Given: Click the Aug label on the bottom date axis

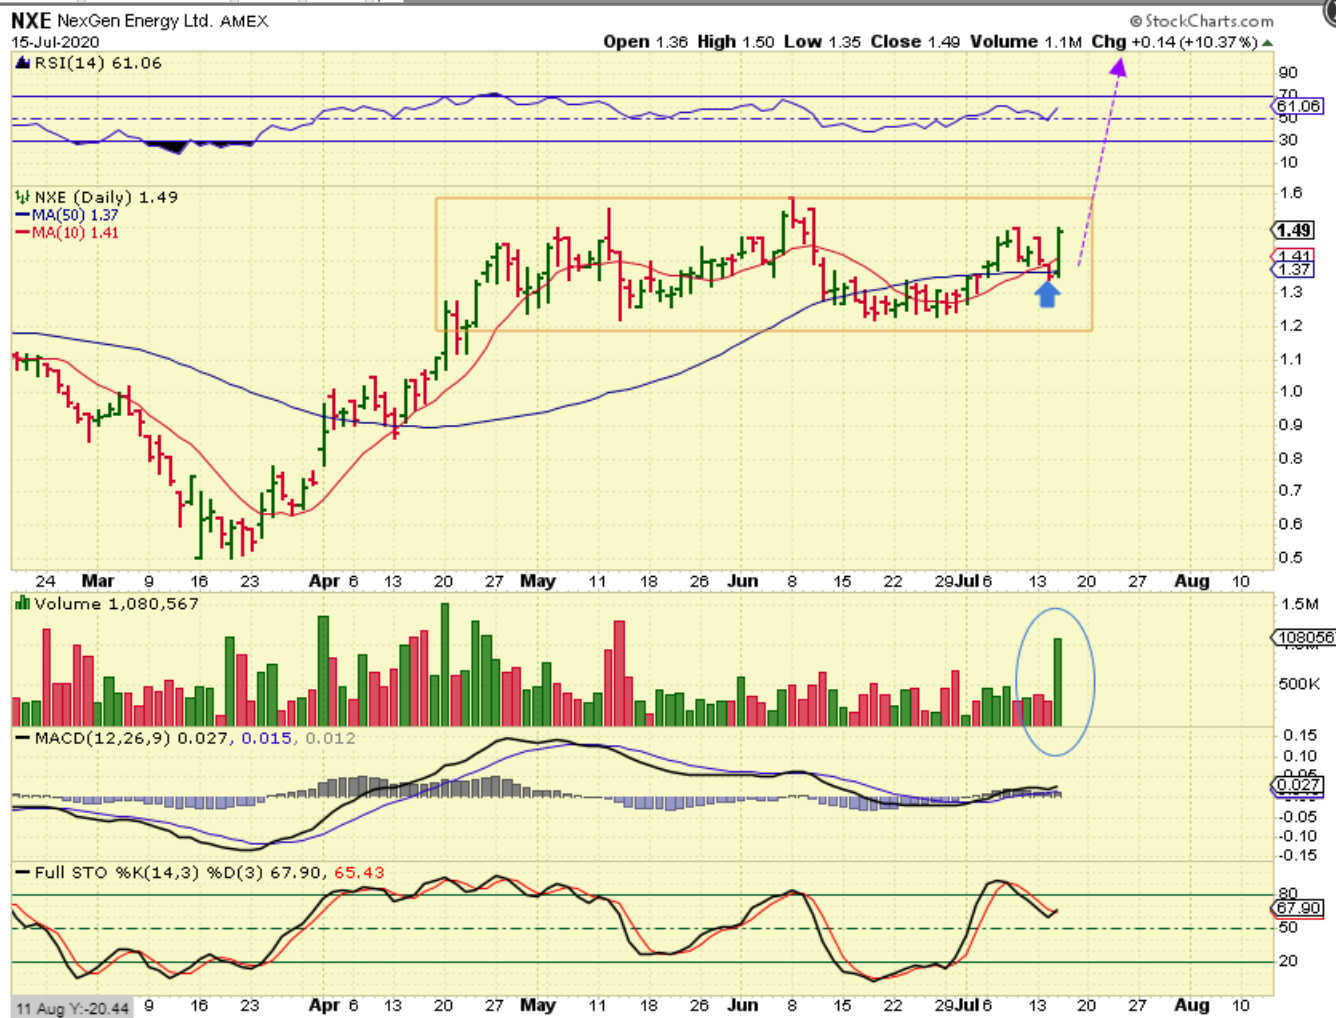Looking at the screenshot, I should pos(1192,1005).
